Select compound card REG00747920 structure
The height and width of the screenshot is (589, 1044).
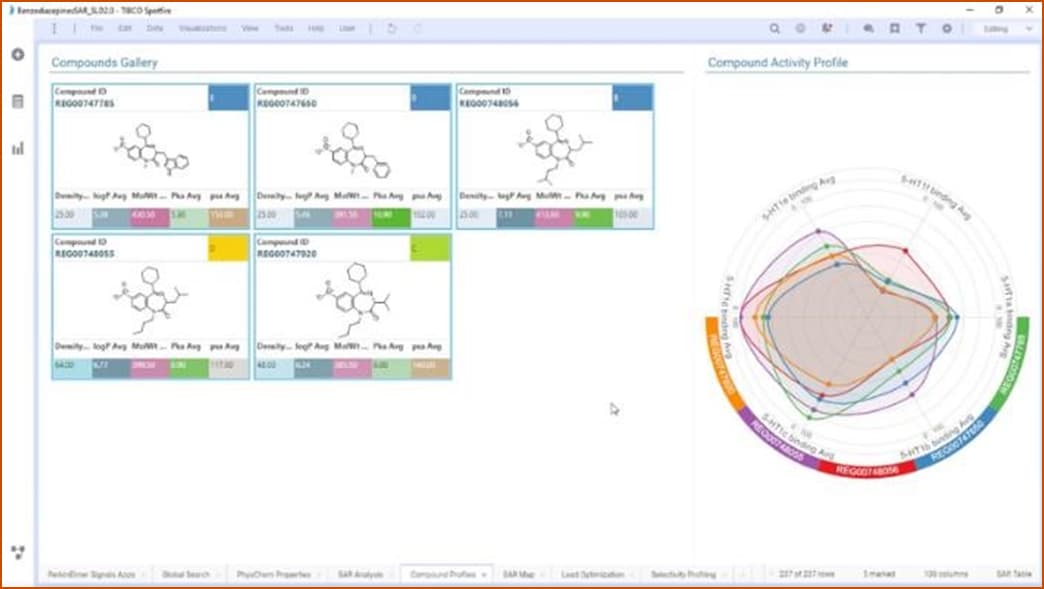[x=352, y=298]
